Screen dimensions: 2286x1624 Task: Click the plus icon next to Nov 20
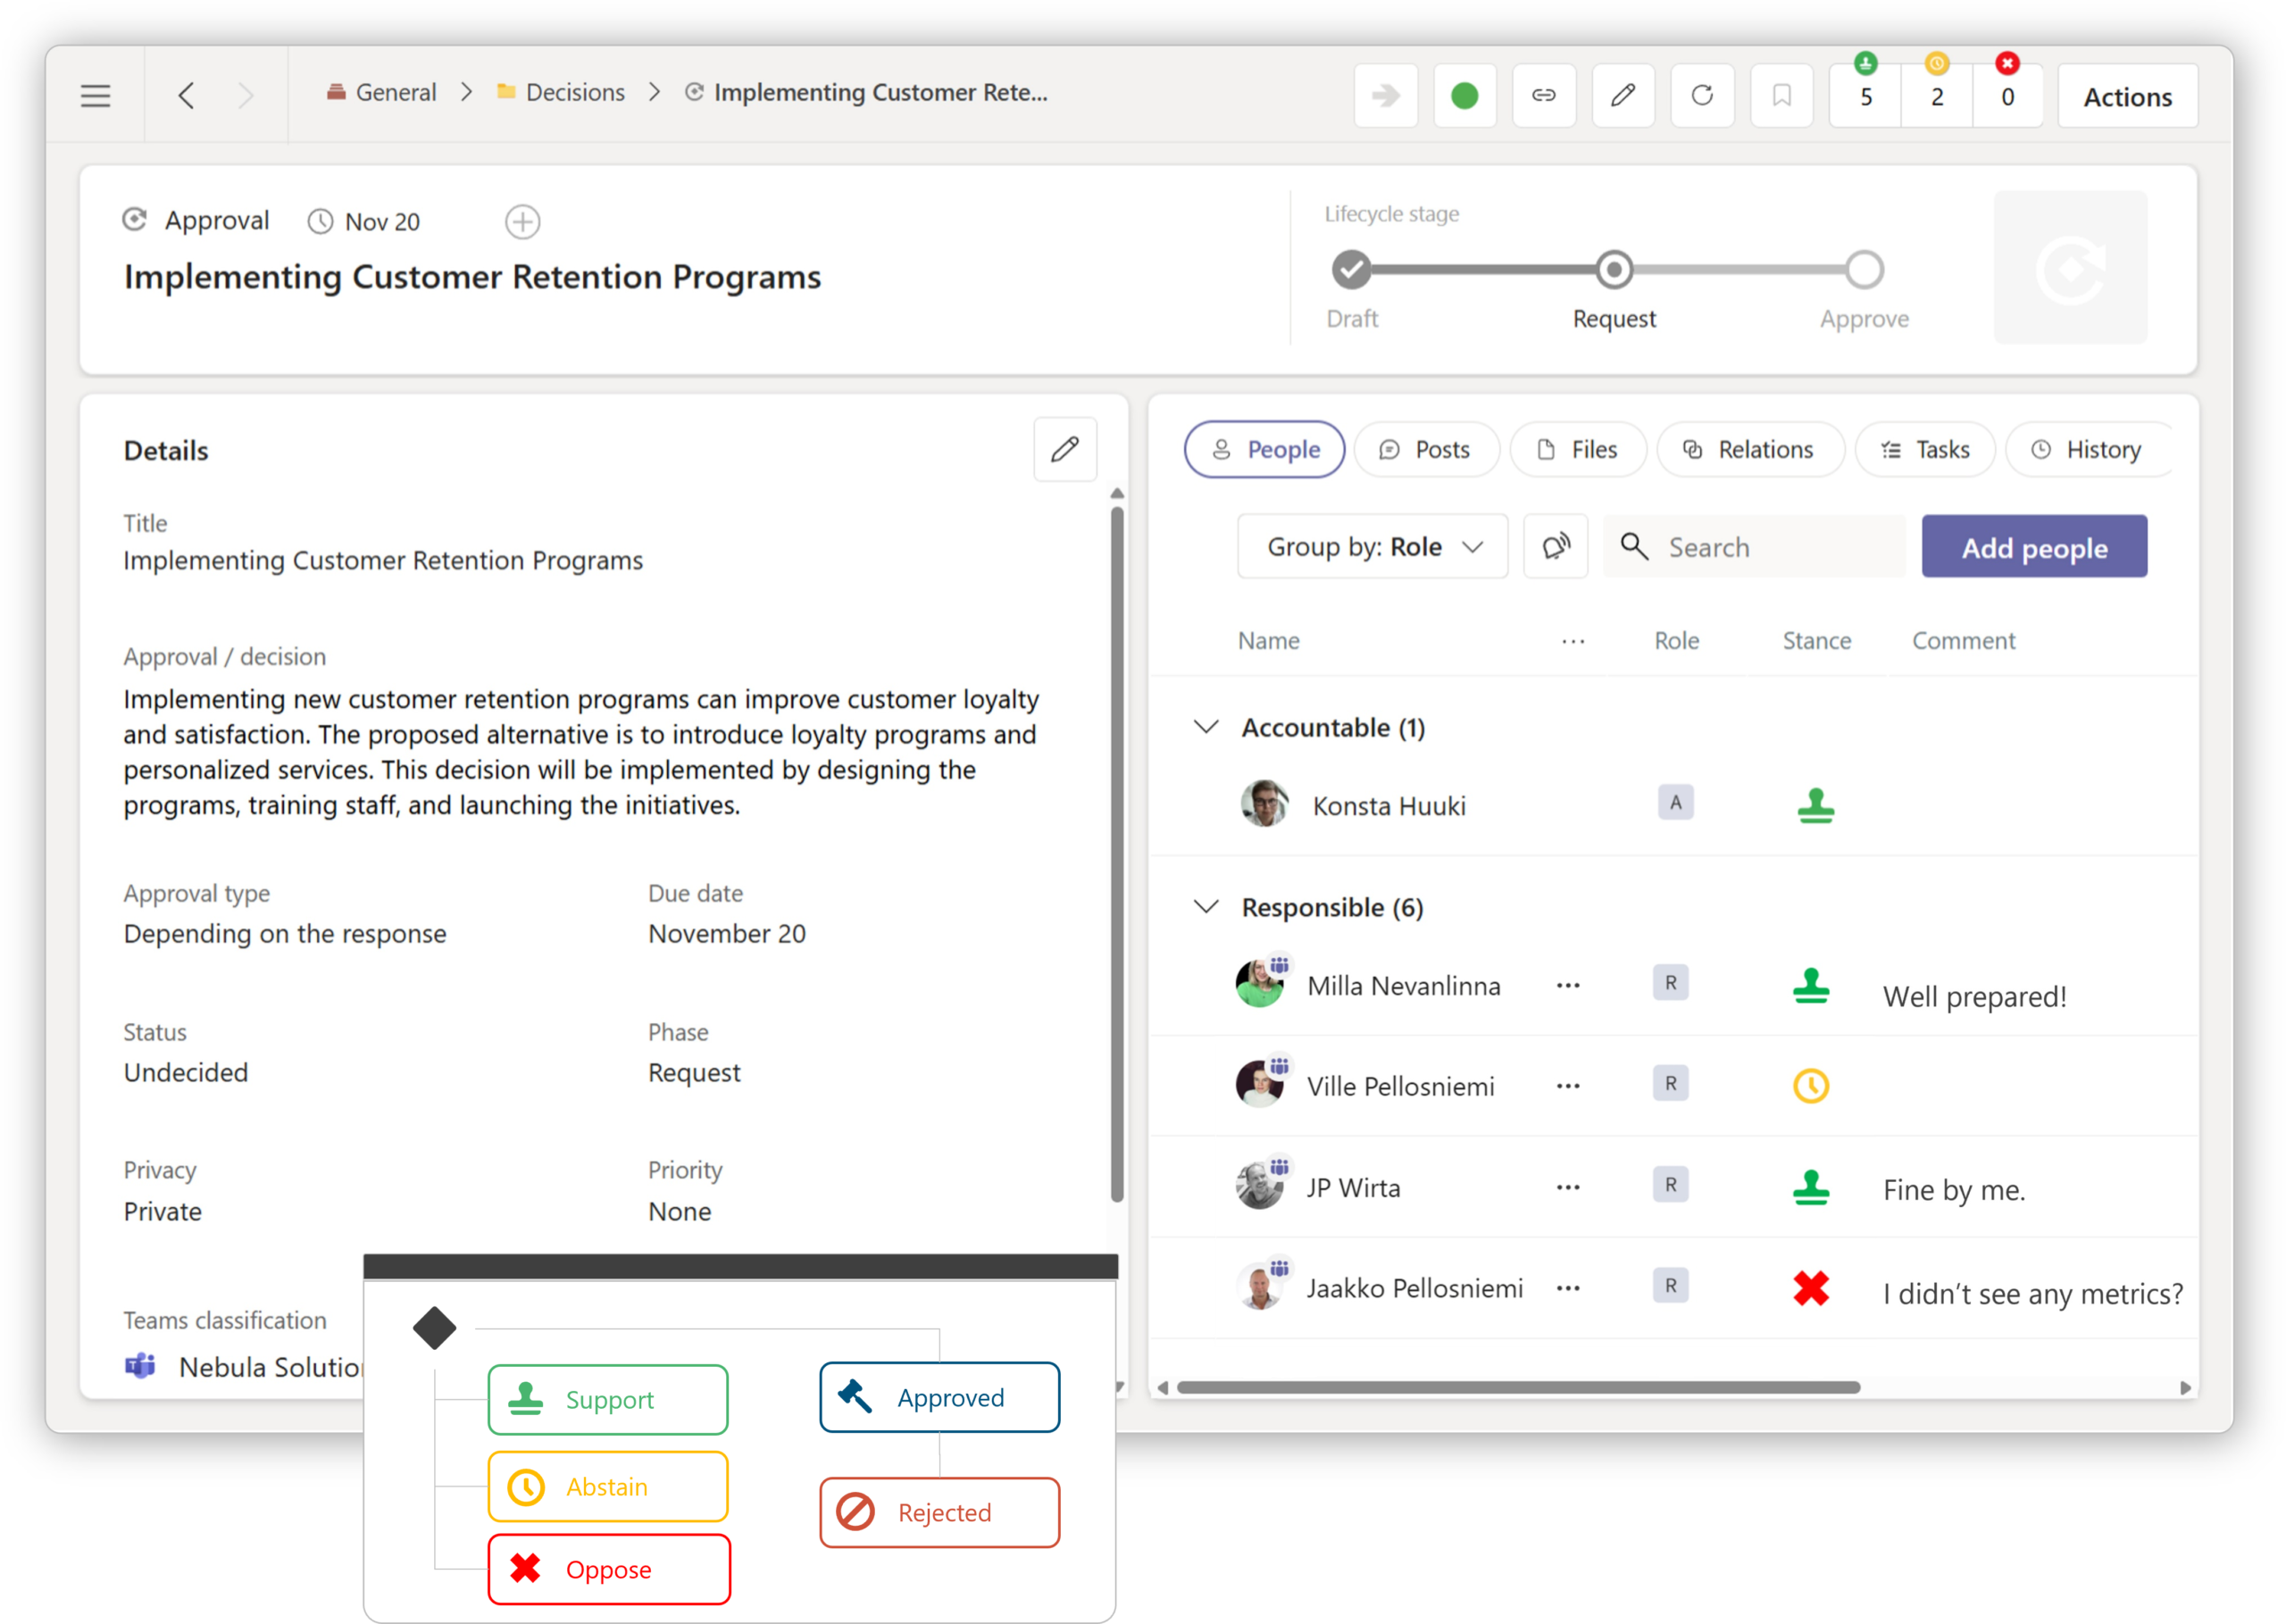[522, 222]
